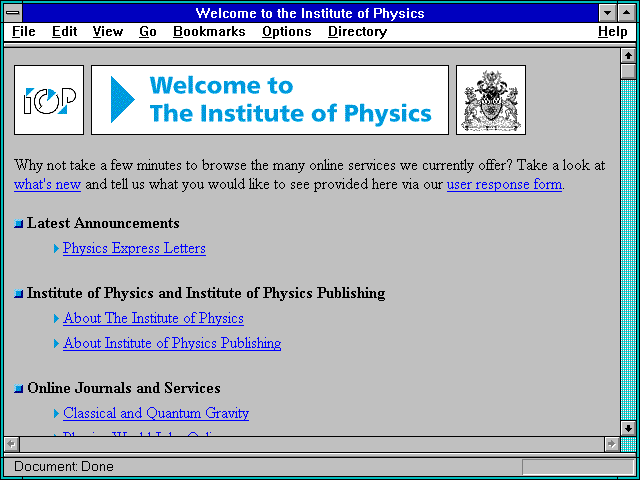The width and height of the screenshot is (640, 480).
Task: Open the Bookmarks menu
Action: [209, 31]
